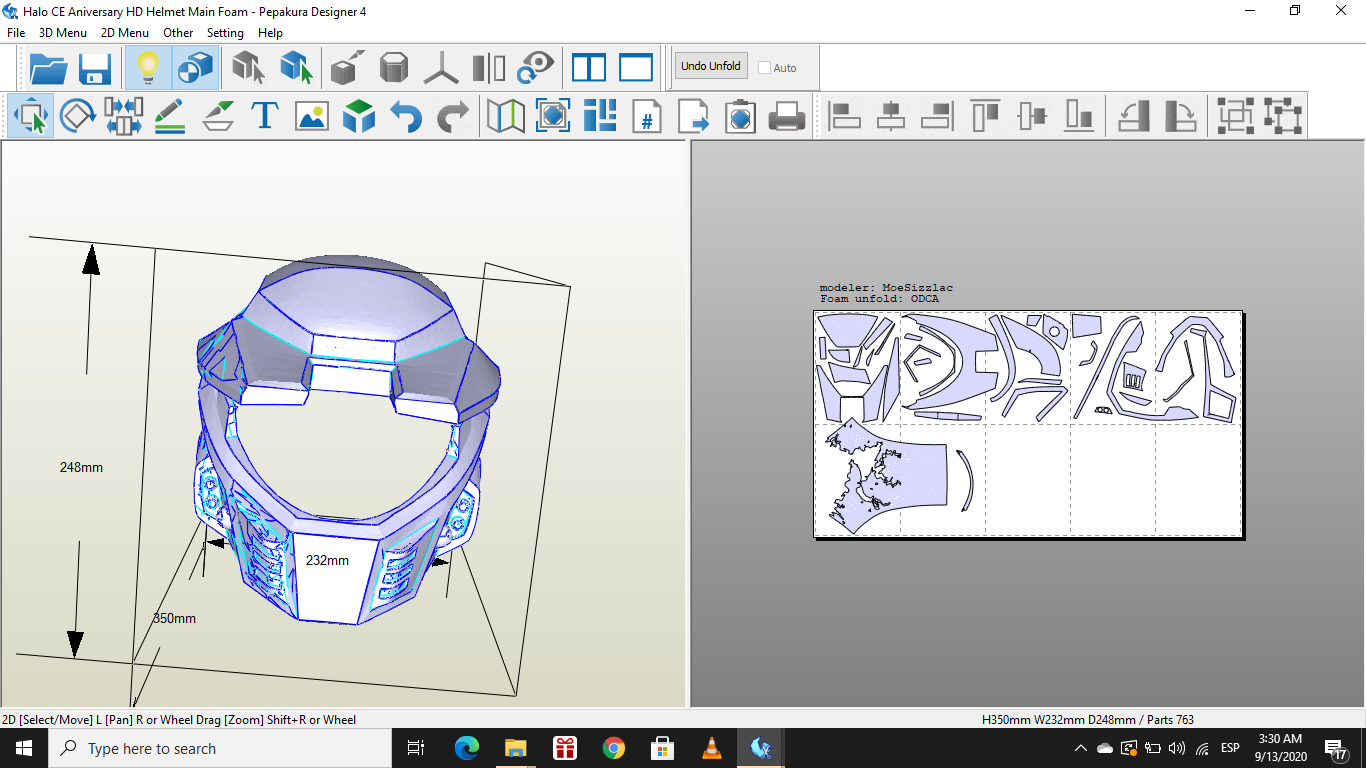Screen dimensions: 1366x768
Task: Click the Undo Unfold button
Action: click(711, 66)
